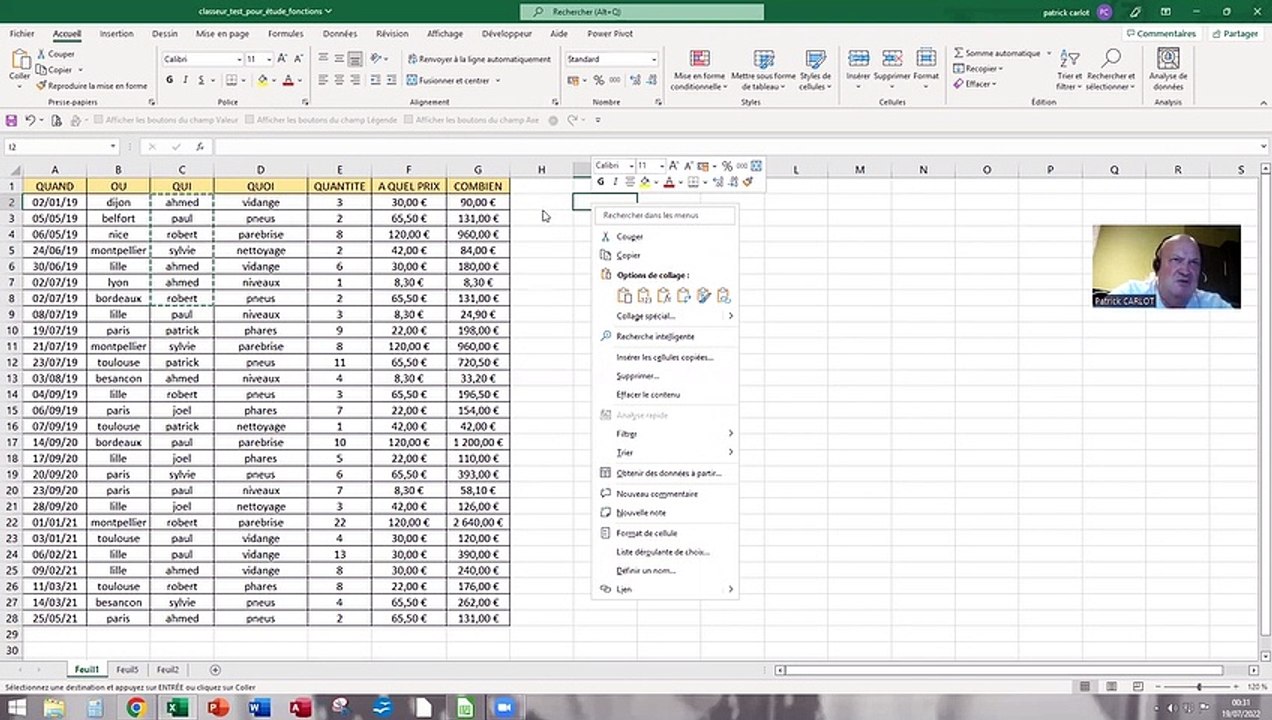
Task: Choose Effacer le contenu in context menu
Action: (648, 395)
